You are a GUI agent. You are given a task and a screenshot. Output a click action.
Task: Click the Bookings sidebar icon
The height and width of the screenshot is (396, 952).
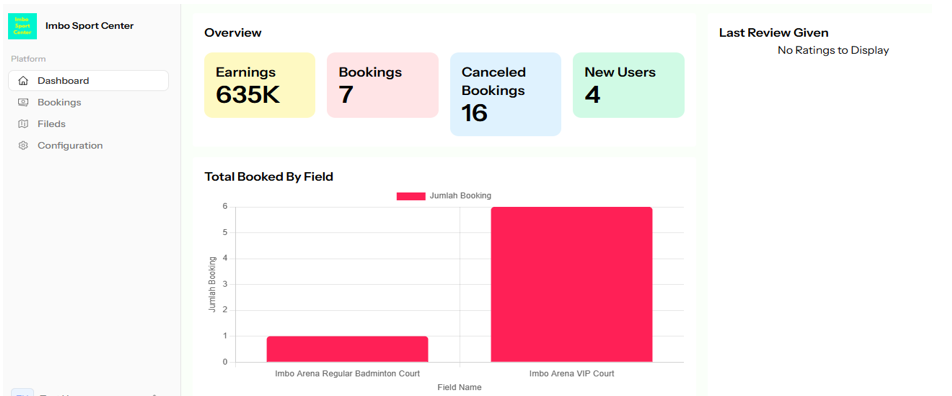coord(23,103)
